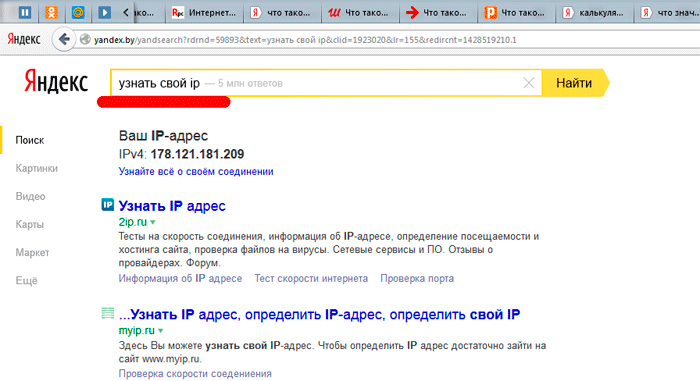Open 'Узнайте всё о своём соединении' link
Screen dimensions: 700x381
196,172
